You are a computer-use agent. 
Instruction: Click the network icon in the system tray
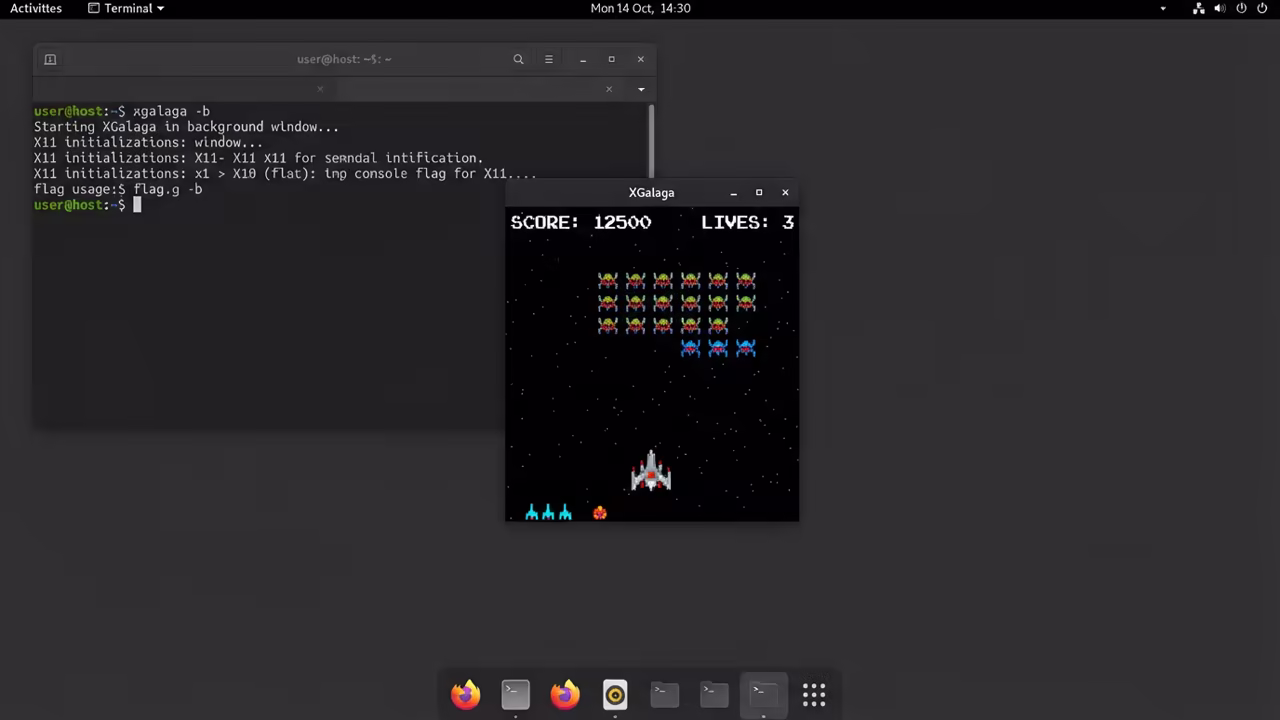click(1199, 8)
